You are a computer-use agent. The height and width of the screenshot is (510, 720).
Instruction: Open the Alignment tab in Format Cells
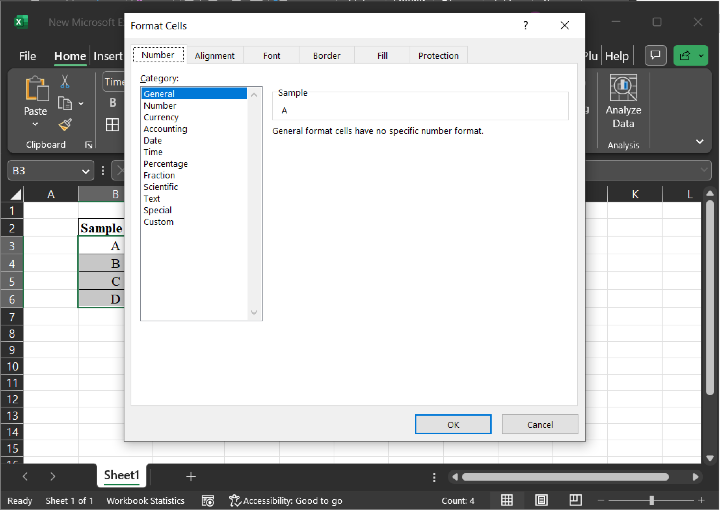tap(215, 56)
